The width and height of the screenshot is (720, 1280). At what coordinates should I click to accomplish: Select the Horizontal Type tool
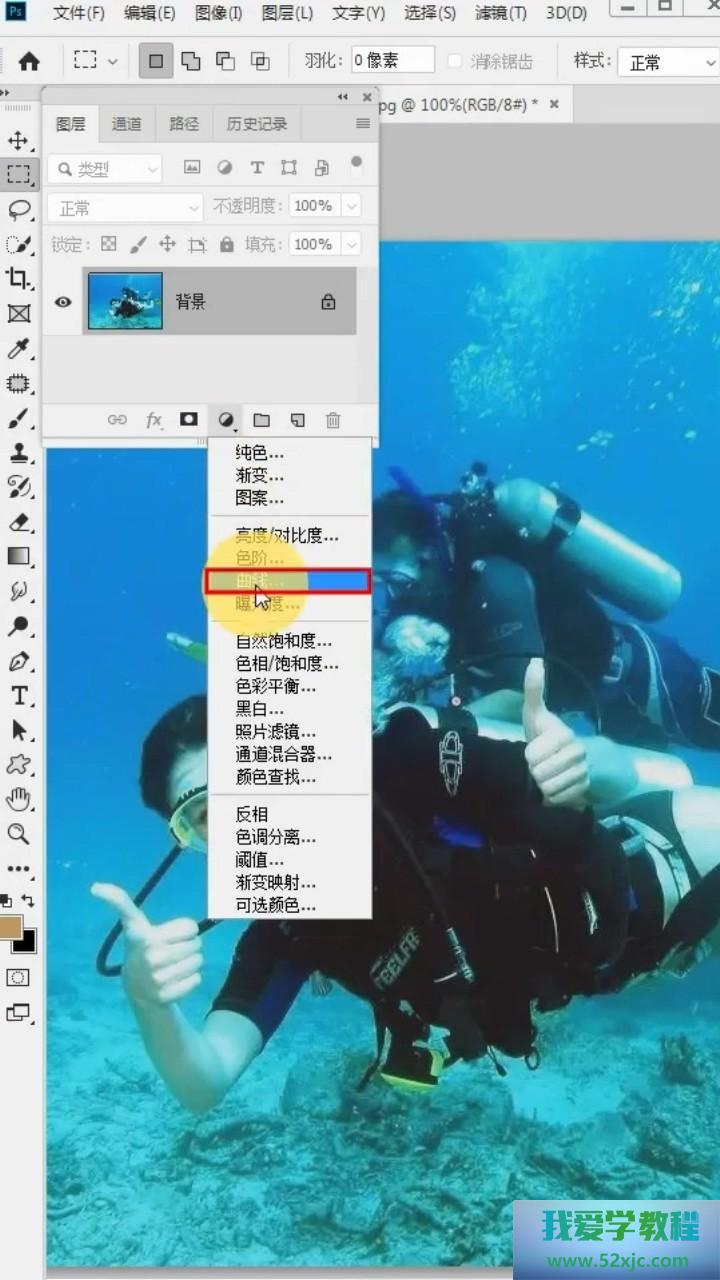coord(18,695)
